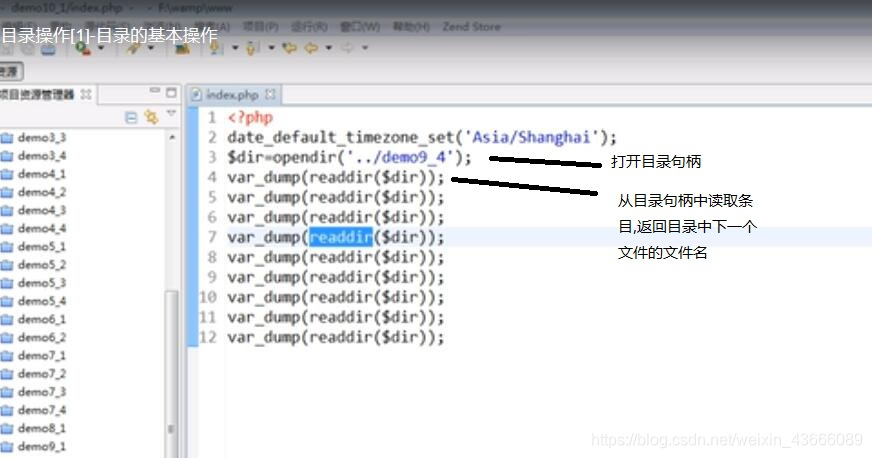Close the index.php editor tab
Screen dimensions: 872x458
[x=270, y=94]
